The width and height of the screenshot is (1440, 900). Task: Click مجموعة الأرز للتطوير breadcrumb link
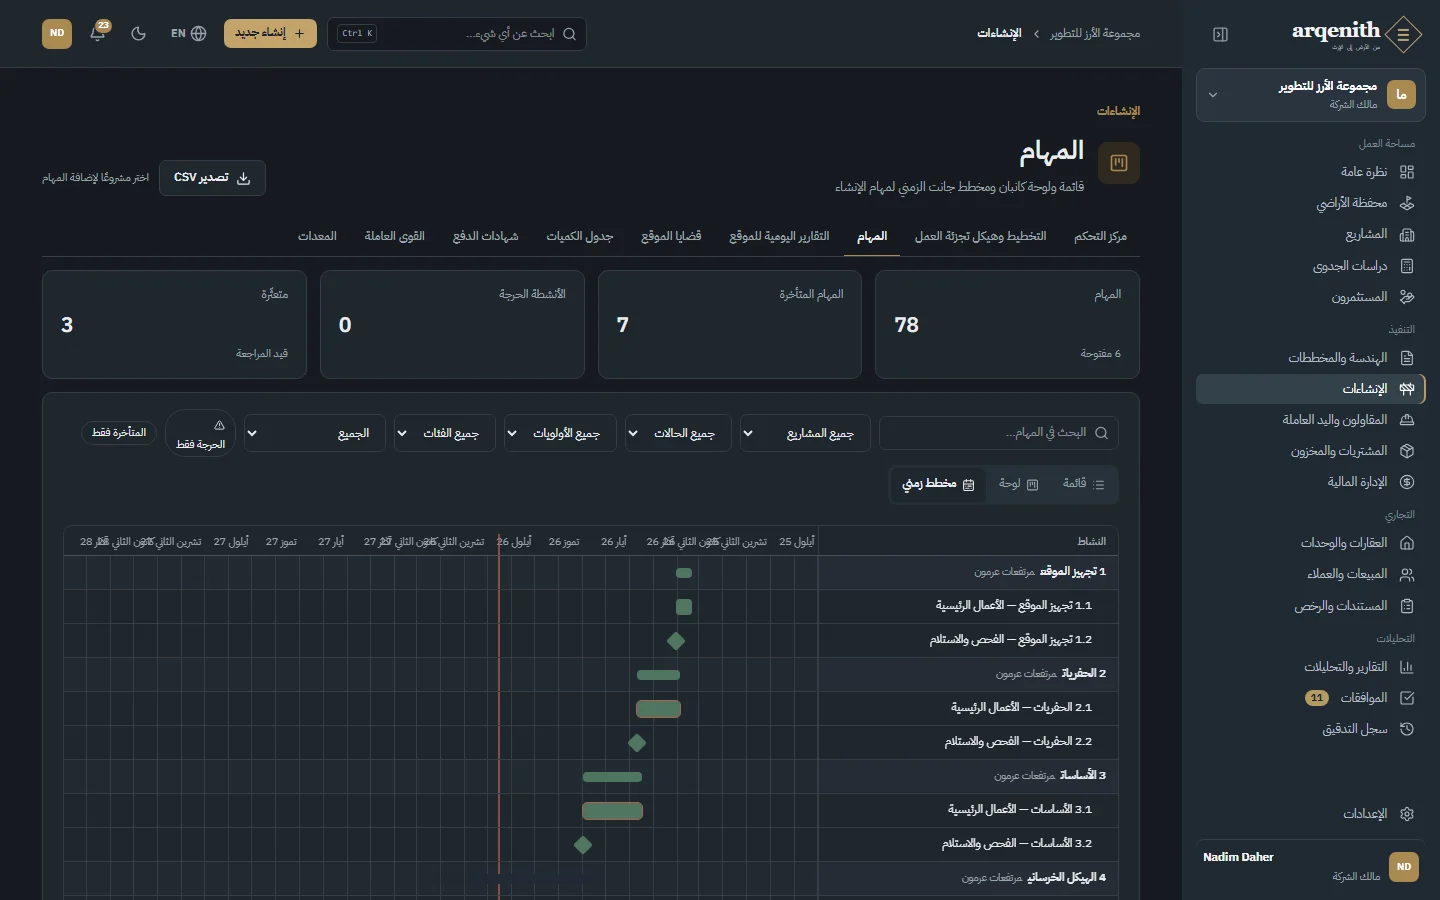(x=1095, y=33)
